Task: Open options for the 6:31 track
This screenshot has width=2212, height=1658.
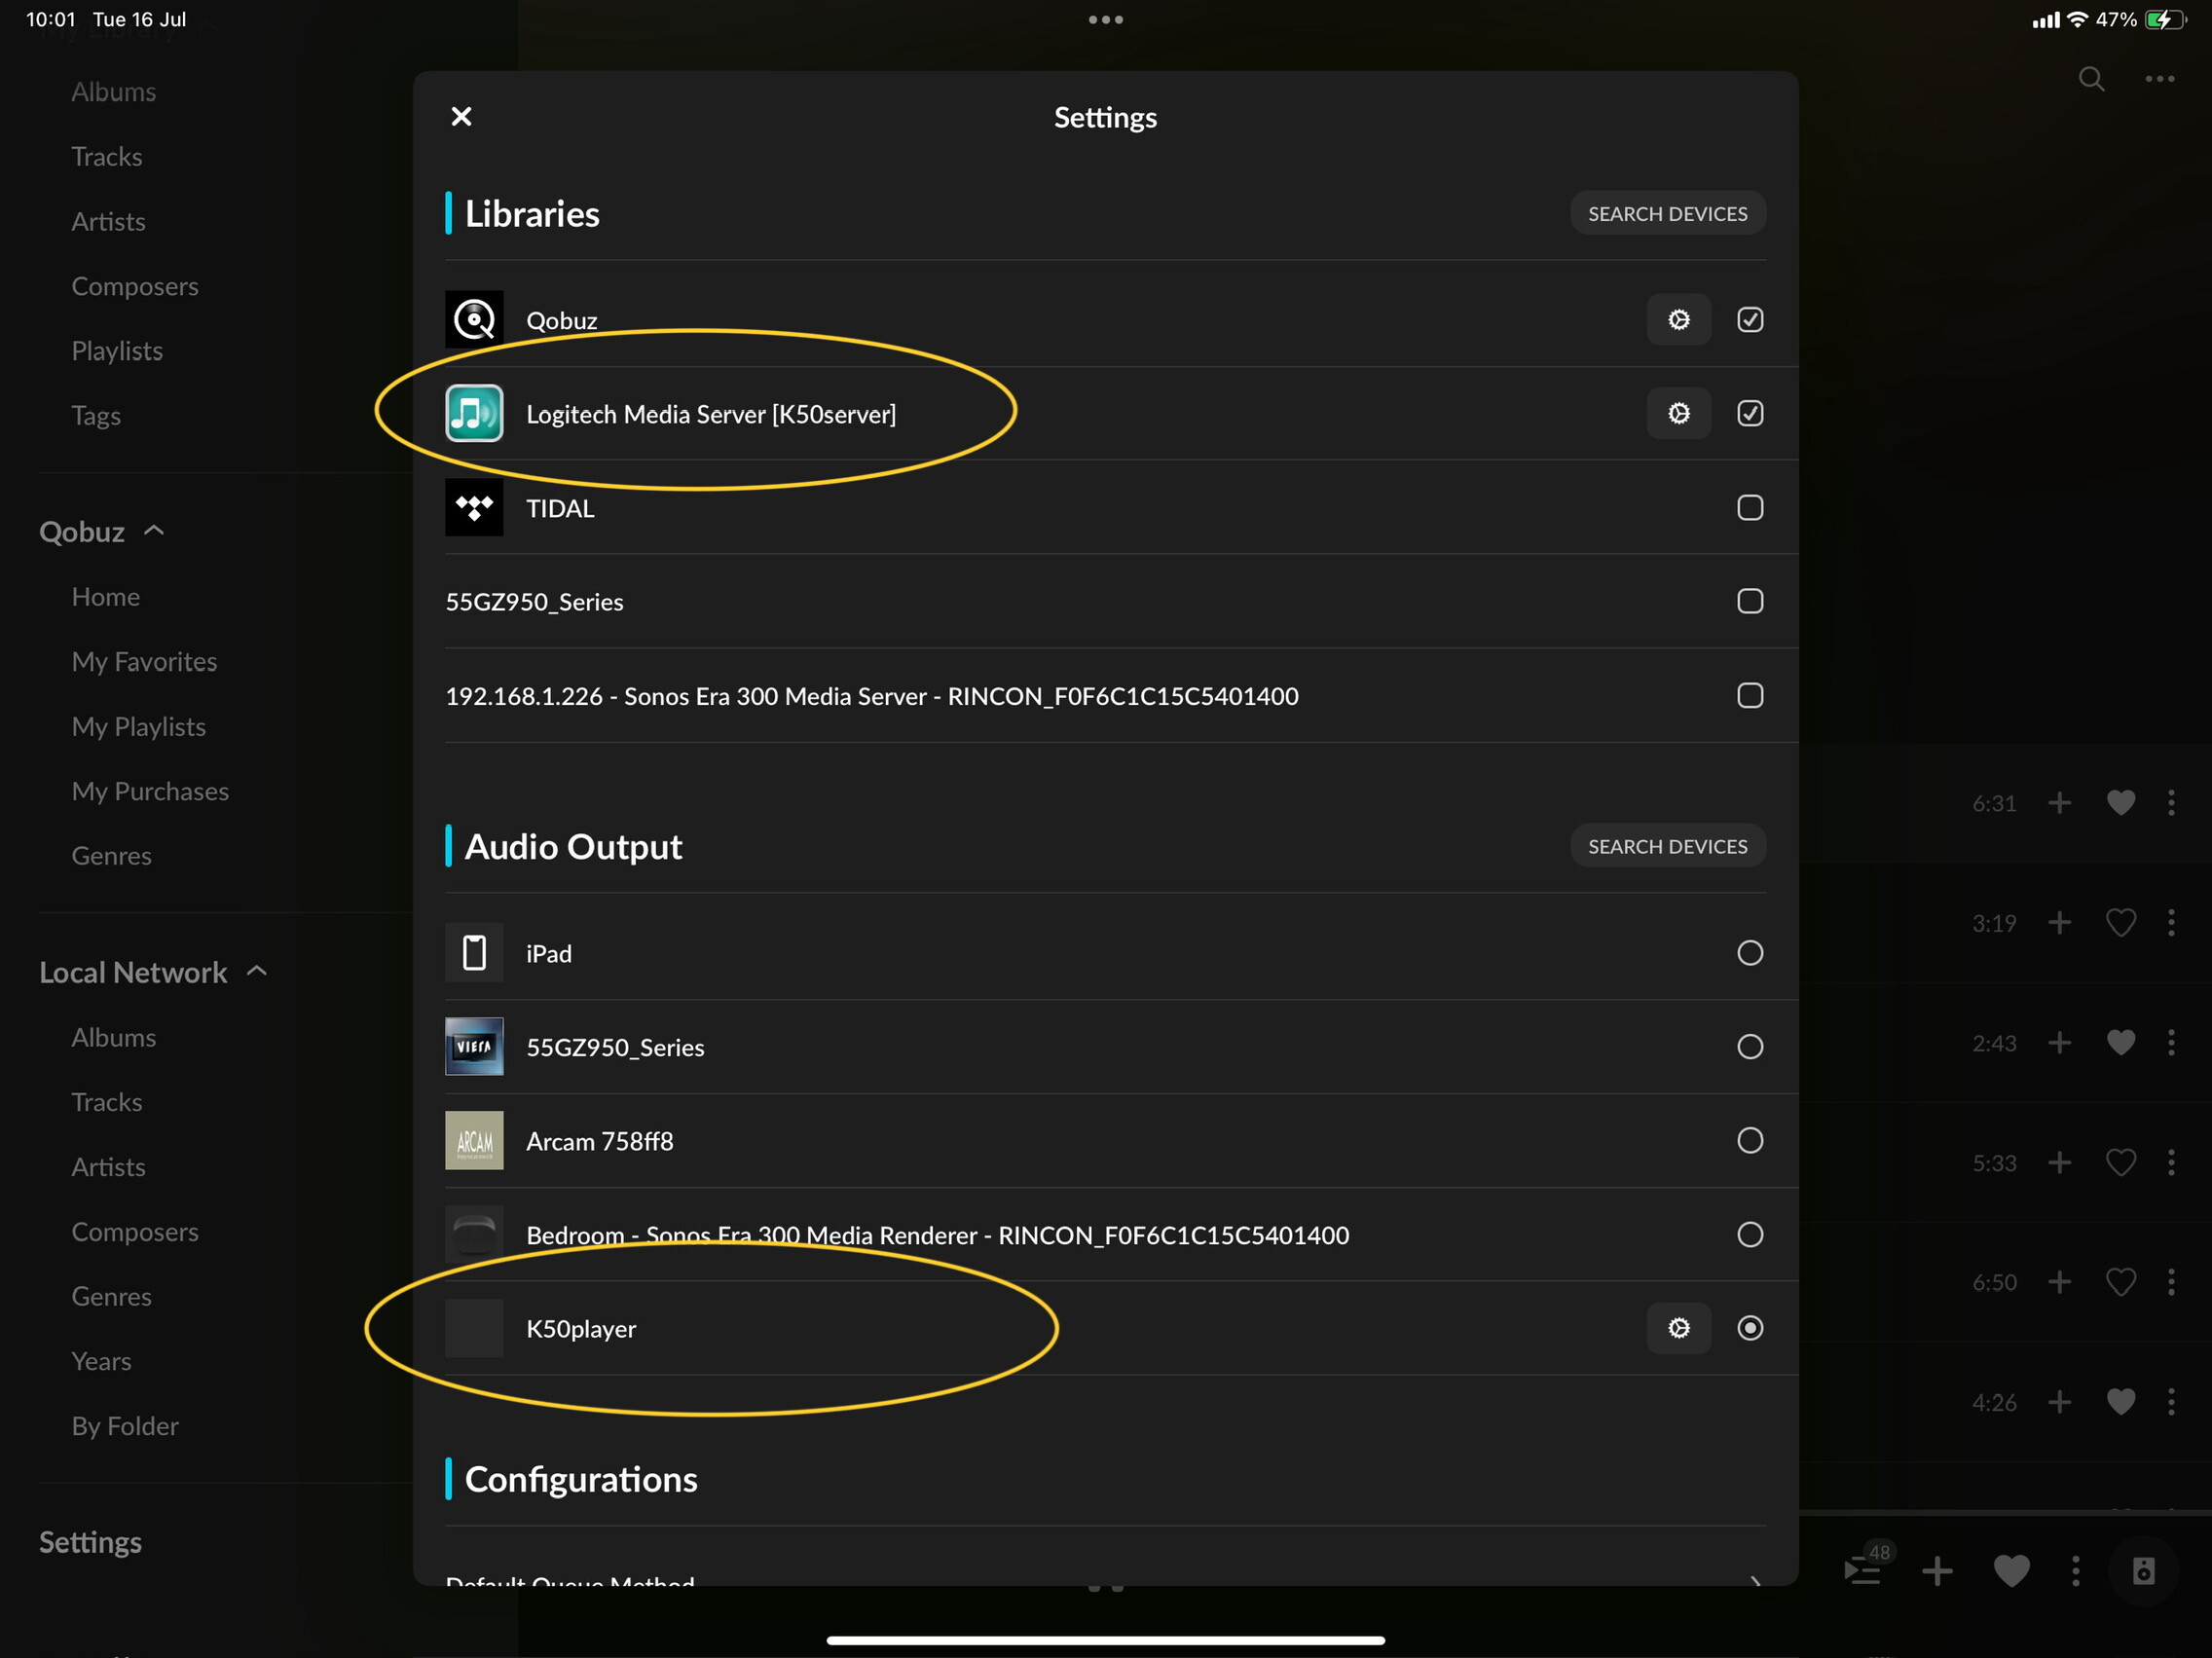Action: coord(2171,803)
